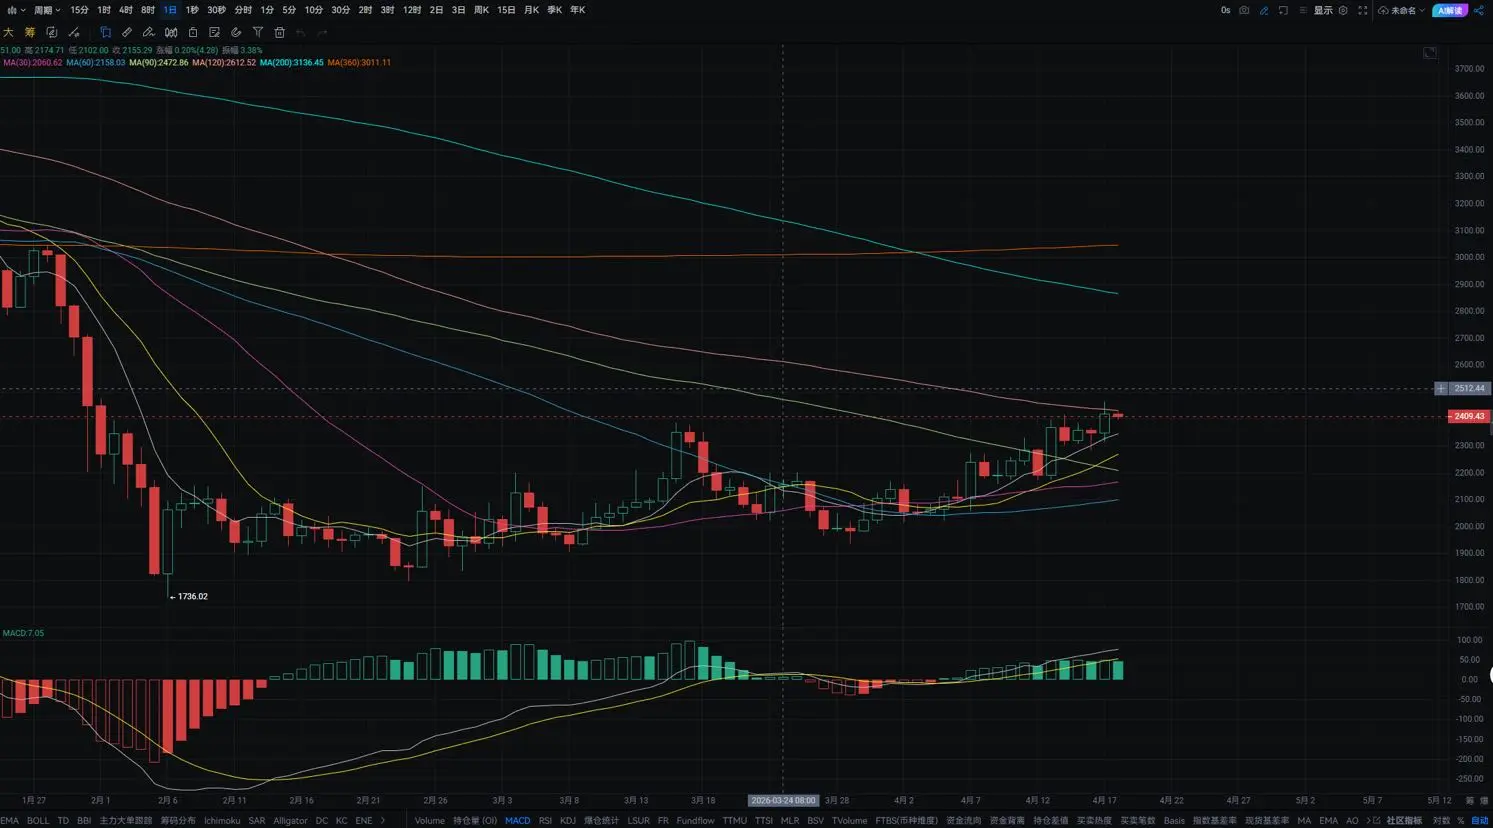1493x828 pixels.
Task: Switch to the 15分 timeframe
Action: point(79,10)
